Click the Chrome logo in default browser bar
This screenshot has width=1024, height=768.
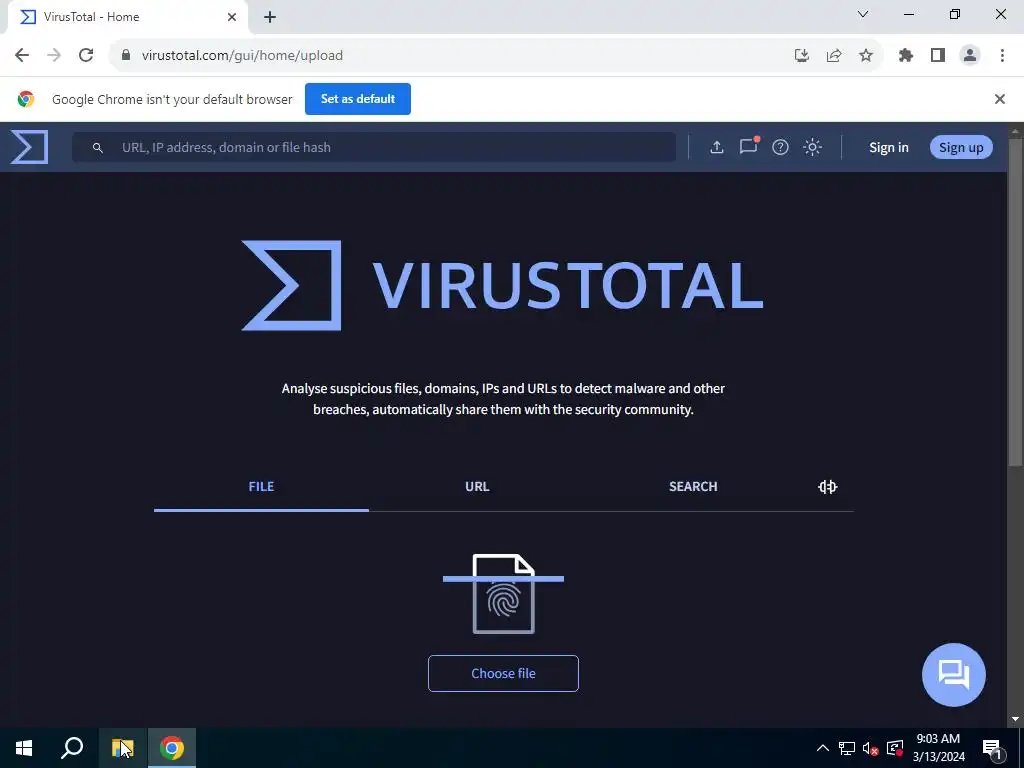[26, 99]
